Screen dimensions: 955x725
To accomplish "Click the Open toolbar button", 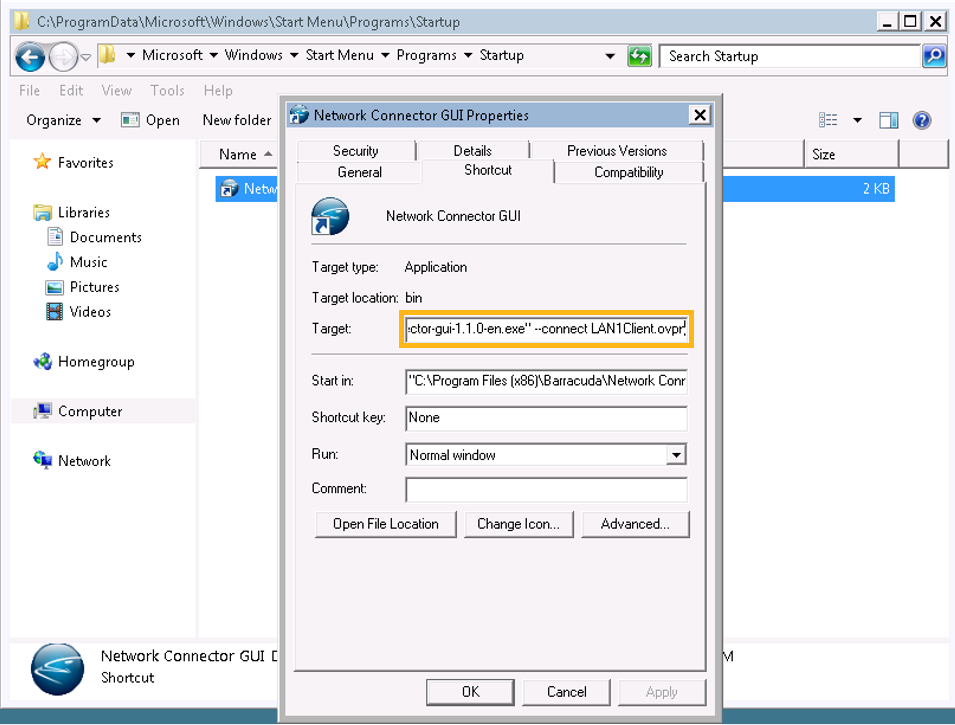I will click(x=150, y=120).
